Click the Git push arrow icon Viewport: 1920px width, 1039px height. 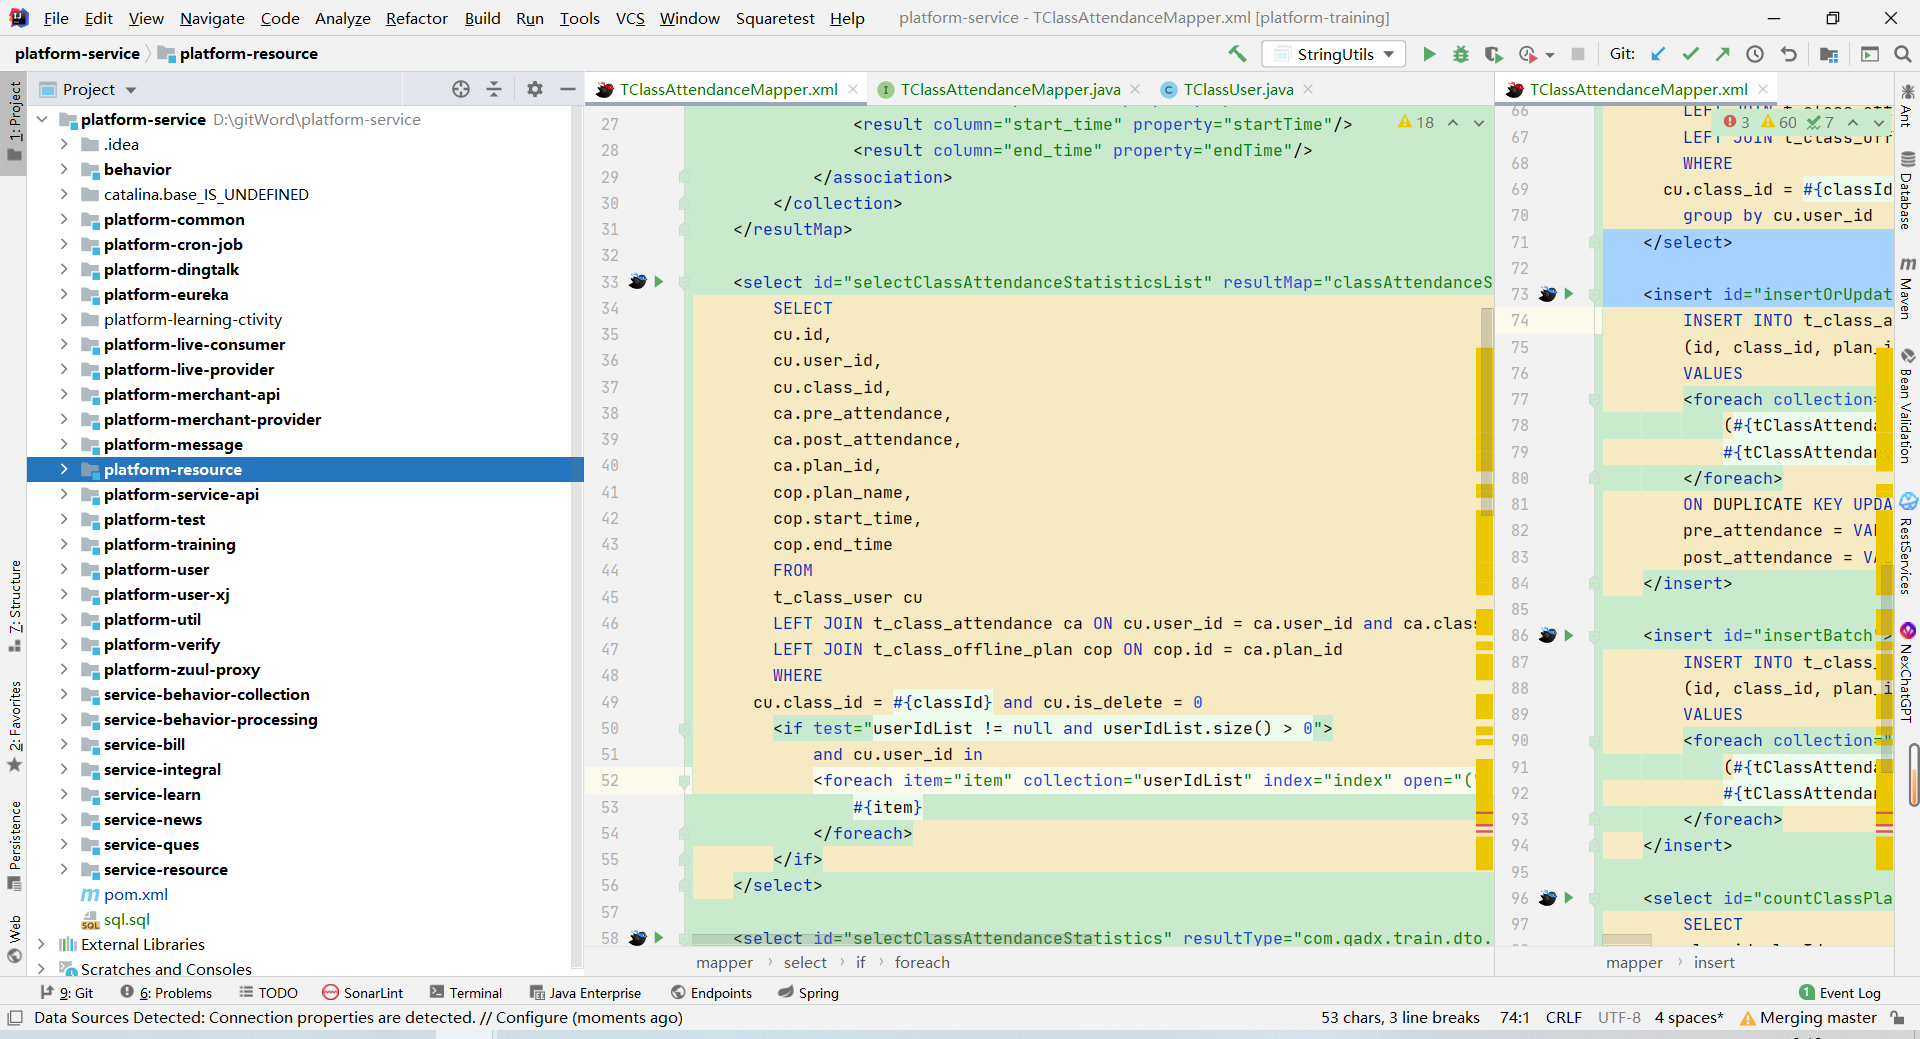(1723, 54)
